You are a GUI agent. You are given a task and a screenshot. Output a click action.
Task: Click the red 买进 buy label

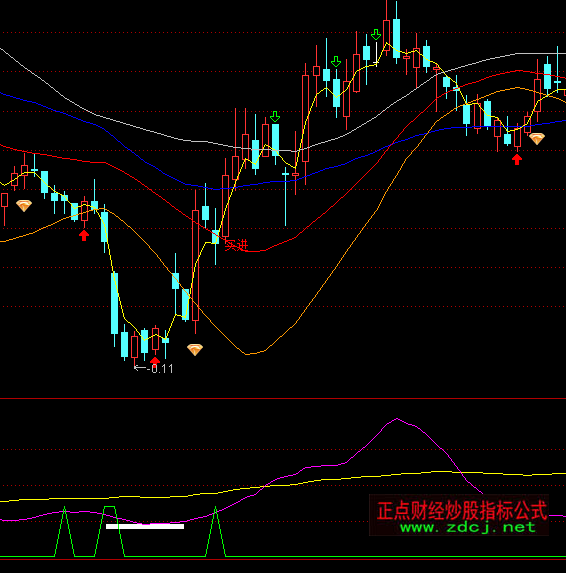[236, 245]
